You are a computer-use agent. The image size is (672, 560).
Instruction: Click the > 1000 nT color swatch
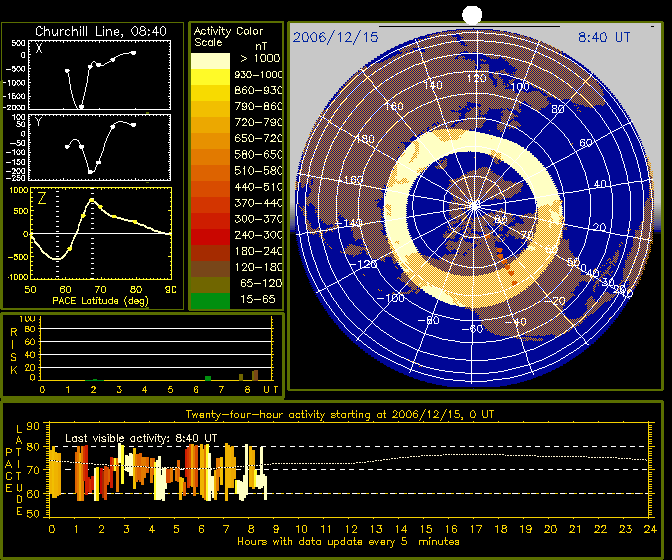210,61
